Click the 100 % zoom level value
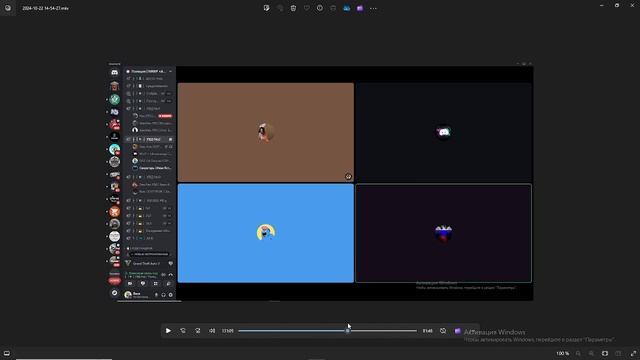 pyautogui.click(x=562, y=353)
